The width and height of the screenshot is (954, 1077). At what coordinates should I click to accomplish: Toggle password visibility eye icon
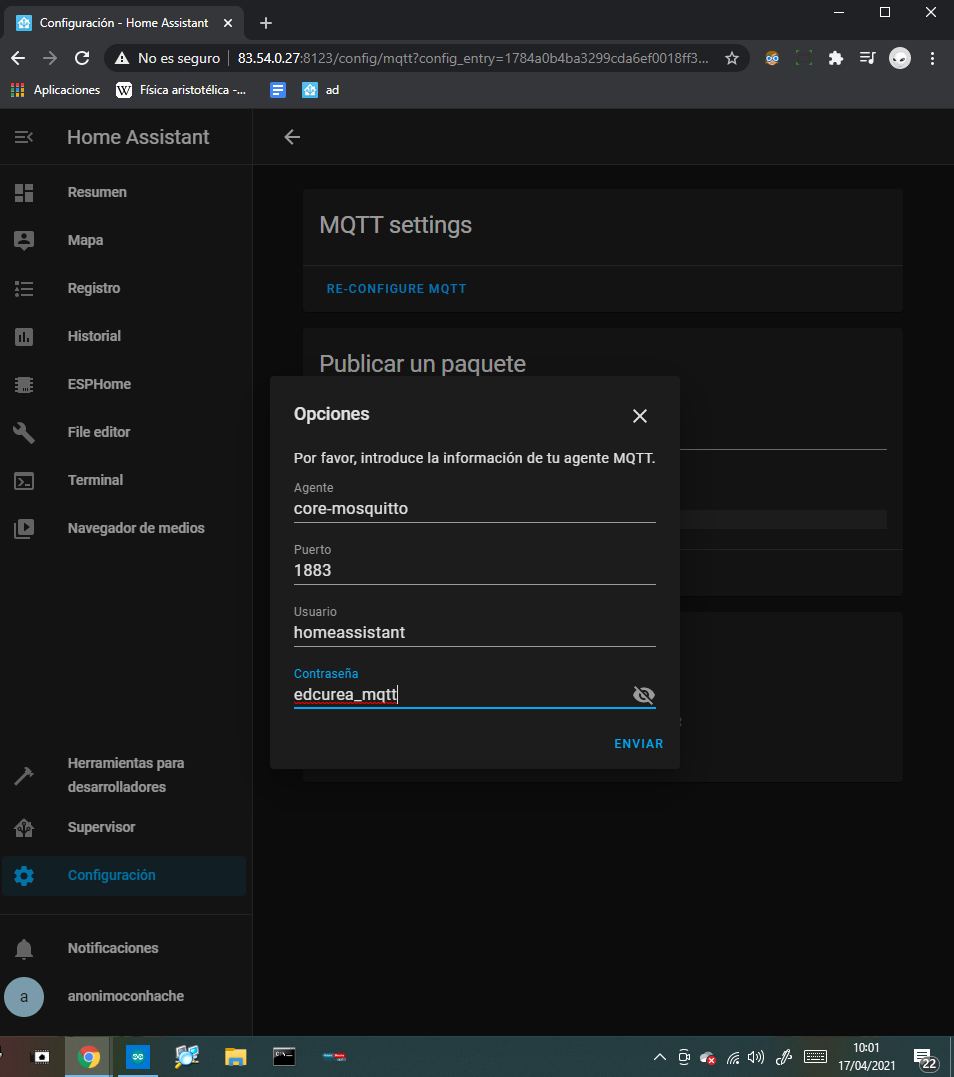644,695
